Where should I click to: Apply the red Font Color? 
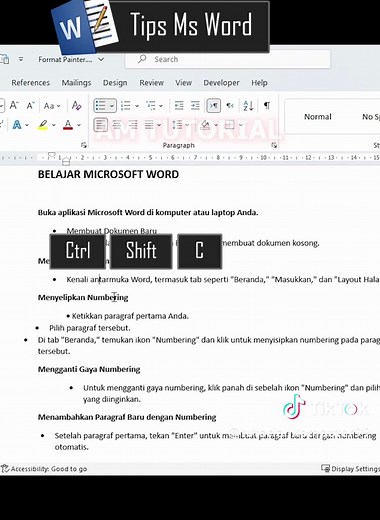click(68, 125)
